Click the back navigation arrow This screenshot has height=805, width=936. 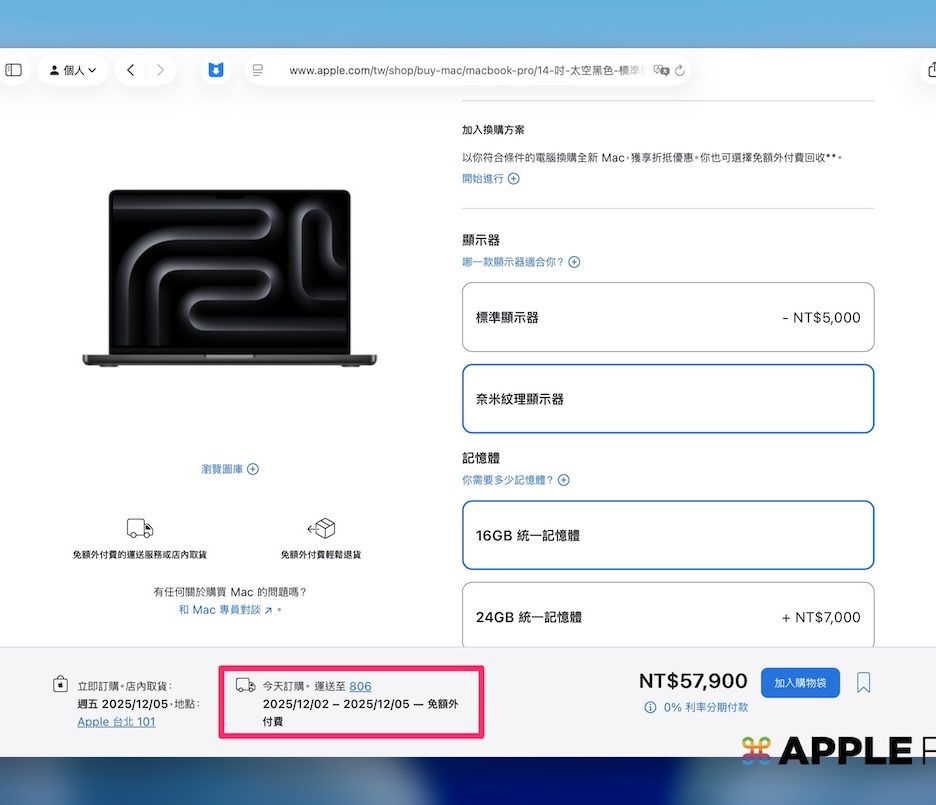[x=131, y=70]
